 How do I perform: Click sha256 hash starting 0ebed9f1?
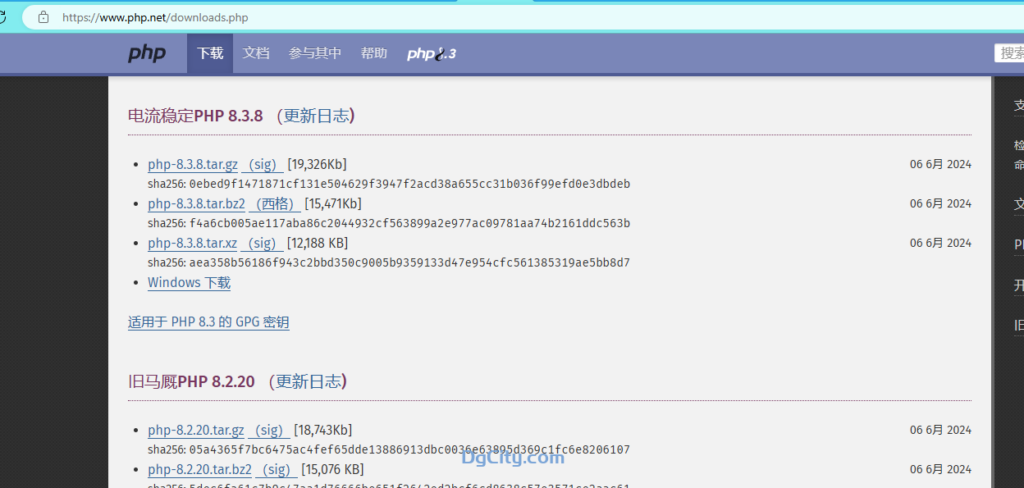(409, 184)
